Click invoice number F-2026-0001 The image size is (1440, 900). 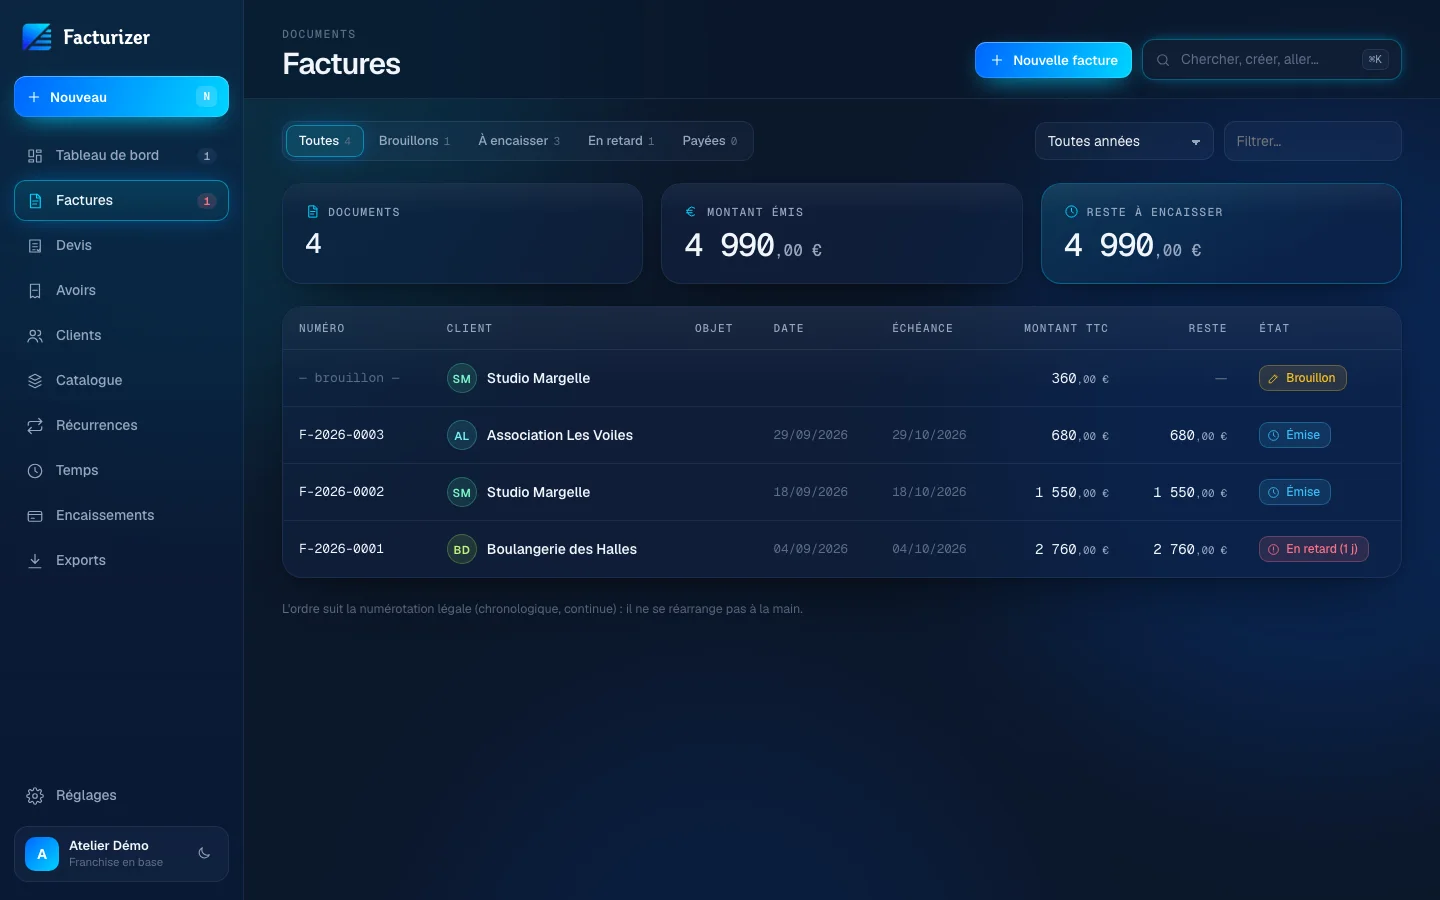tap(341, 549)
